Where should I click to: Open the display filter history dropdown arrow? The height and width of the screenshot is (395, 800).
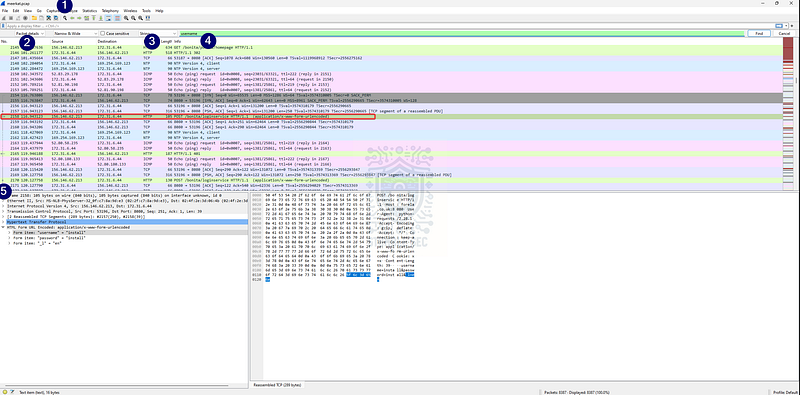[x=787, y=26]
